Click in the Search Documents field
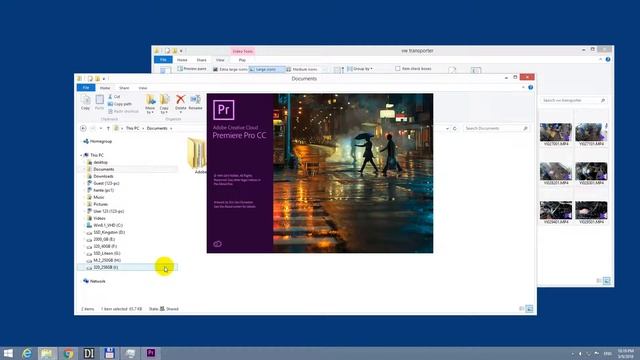Image resolution: width=640 pixels, height=360 pixels. pos(496,128)
